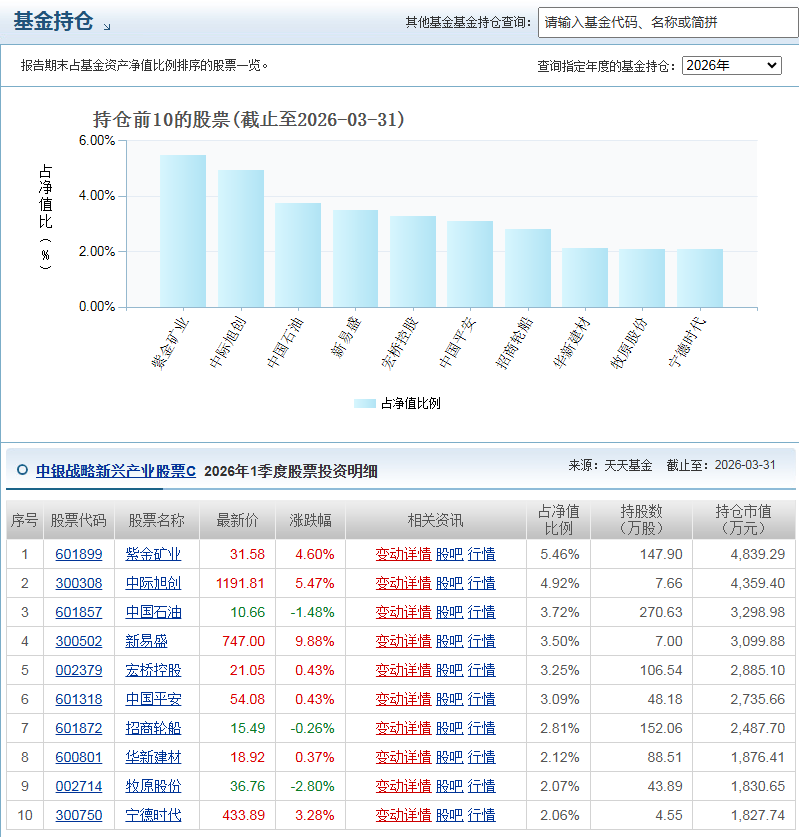Click the circle bullet icon before 中银战略新兴产业股票C
This screenshot has width=799, height=837.
click(22, 470)
